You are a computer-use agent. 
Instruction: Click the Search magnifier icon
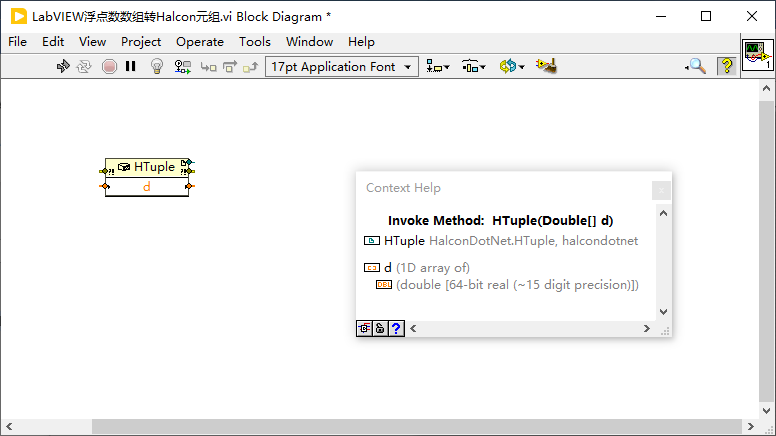(696, 66)
